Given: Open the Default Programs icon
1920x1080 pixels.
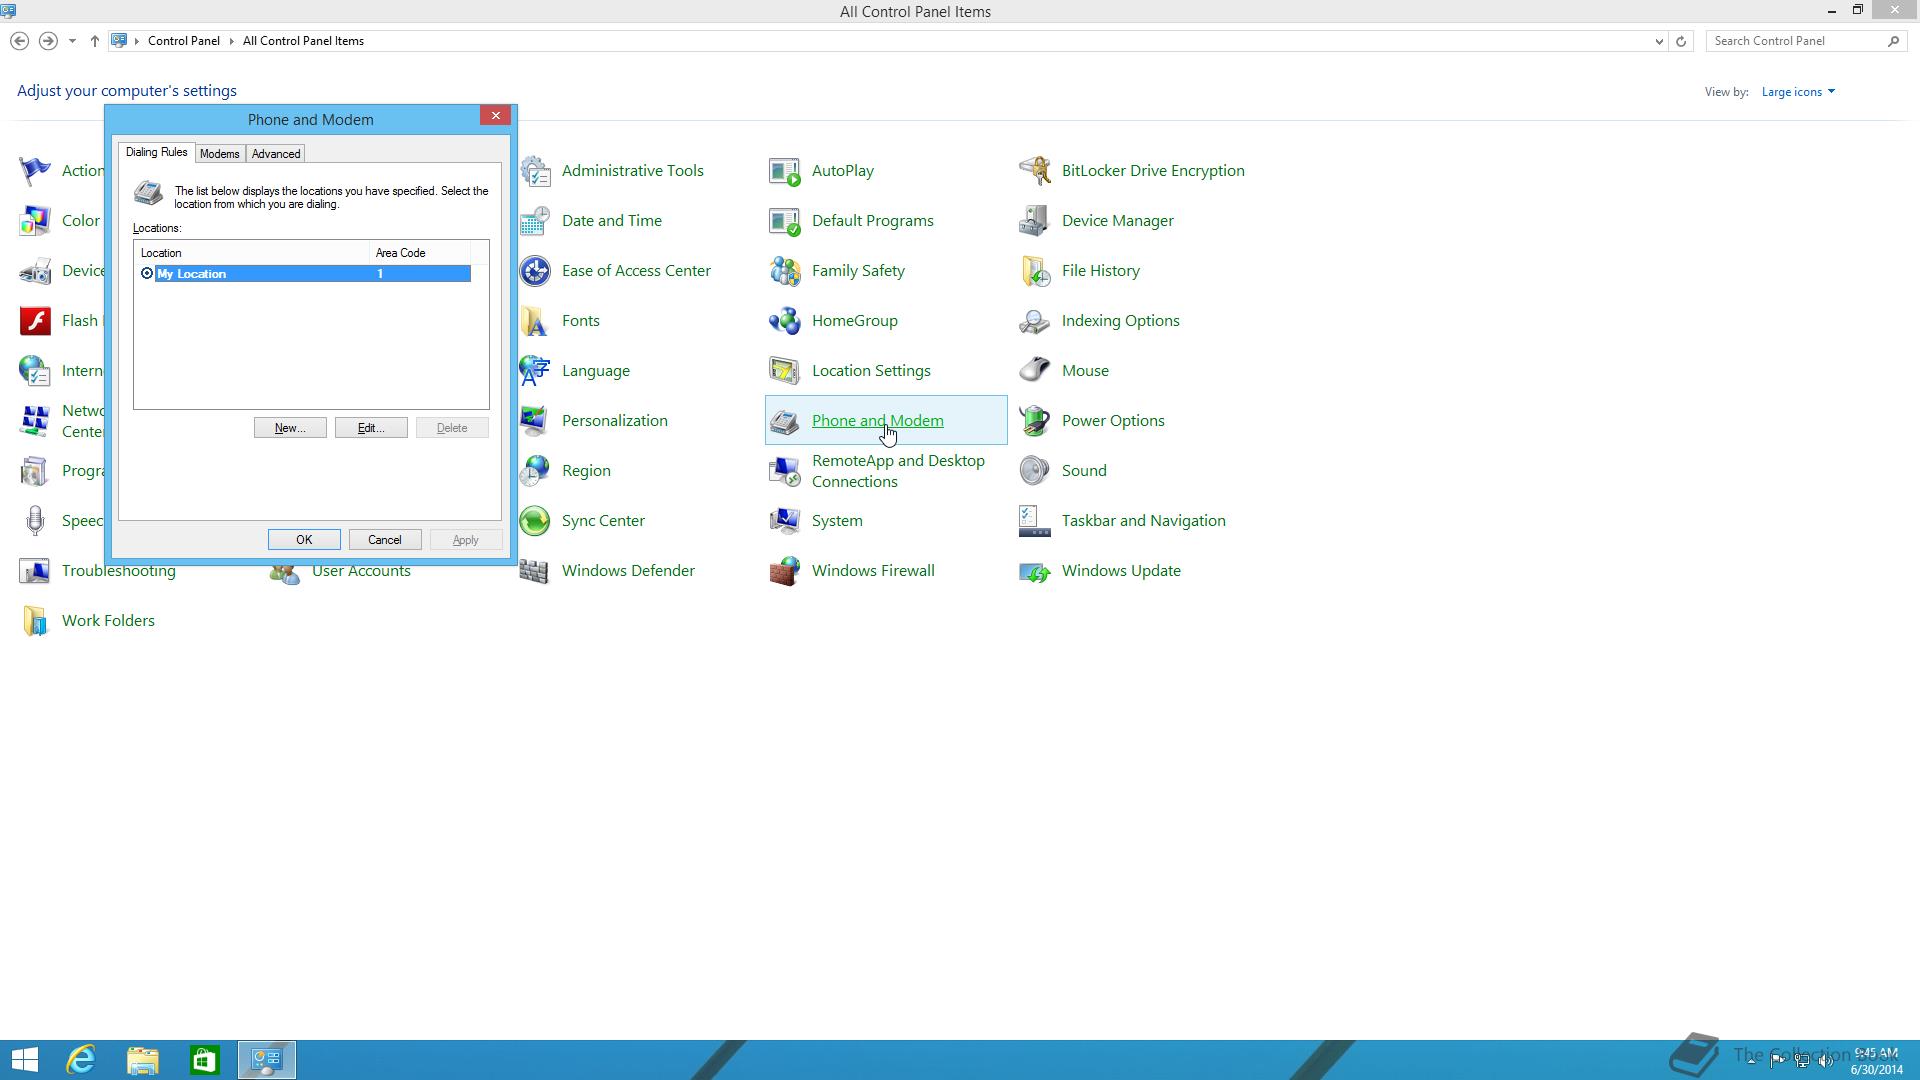Looking at the screenshot, I should 785,221.
